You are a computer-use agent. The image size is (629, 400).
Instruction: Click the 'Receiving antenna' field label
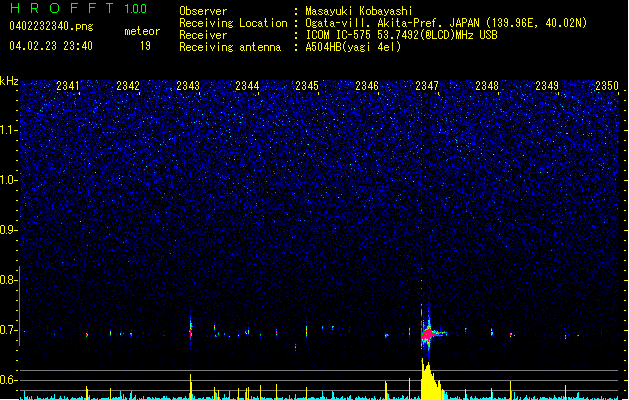(230, 47)
